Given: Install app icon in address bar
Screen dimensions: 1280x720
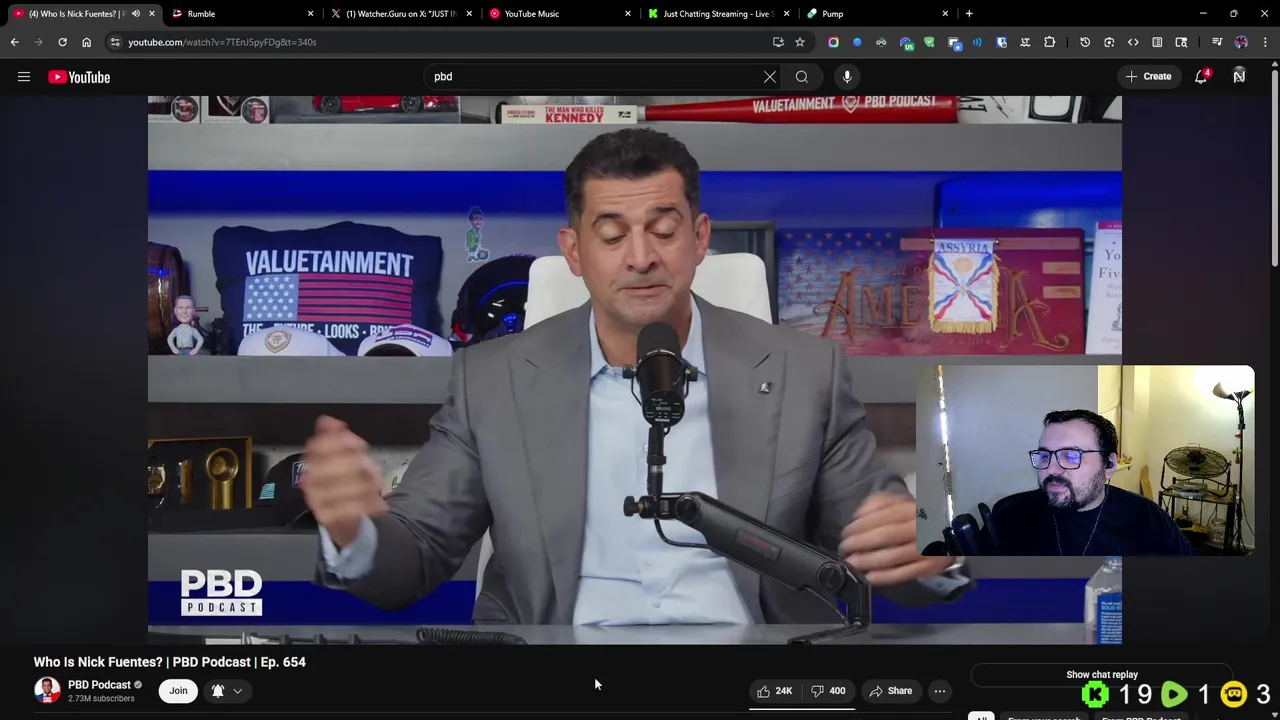Looking at the screenshot, I should point(778,42).
